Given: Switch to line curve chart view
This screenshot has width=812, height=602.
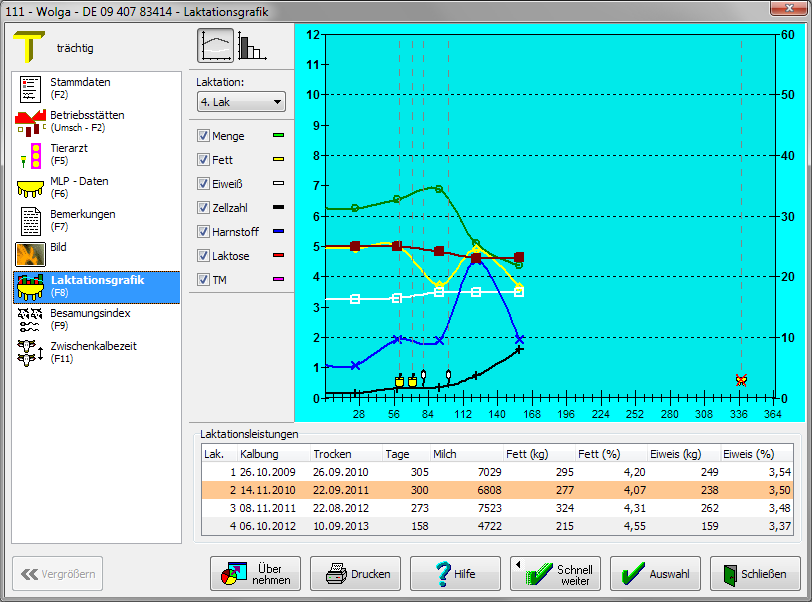Looking at the screenshot, I should (x=215, y=46).
